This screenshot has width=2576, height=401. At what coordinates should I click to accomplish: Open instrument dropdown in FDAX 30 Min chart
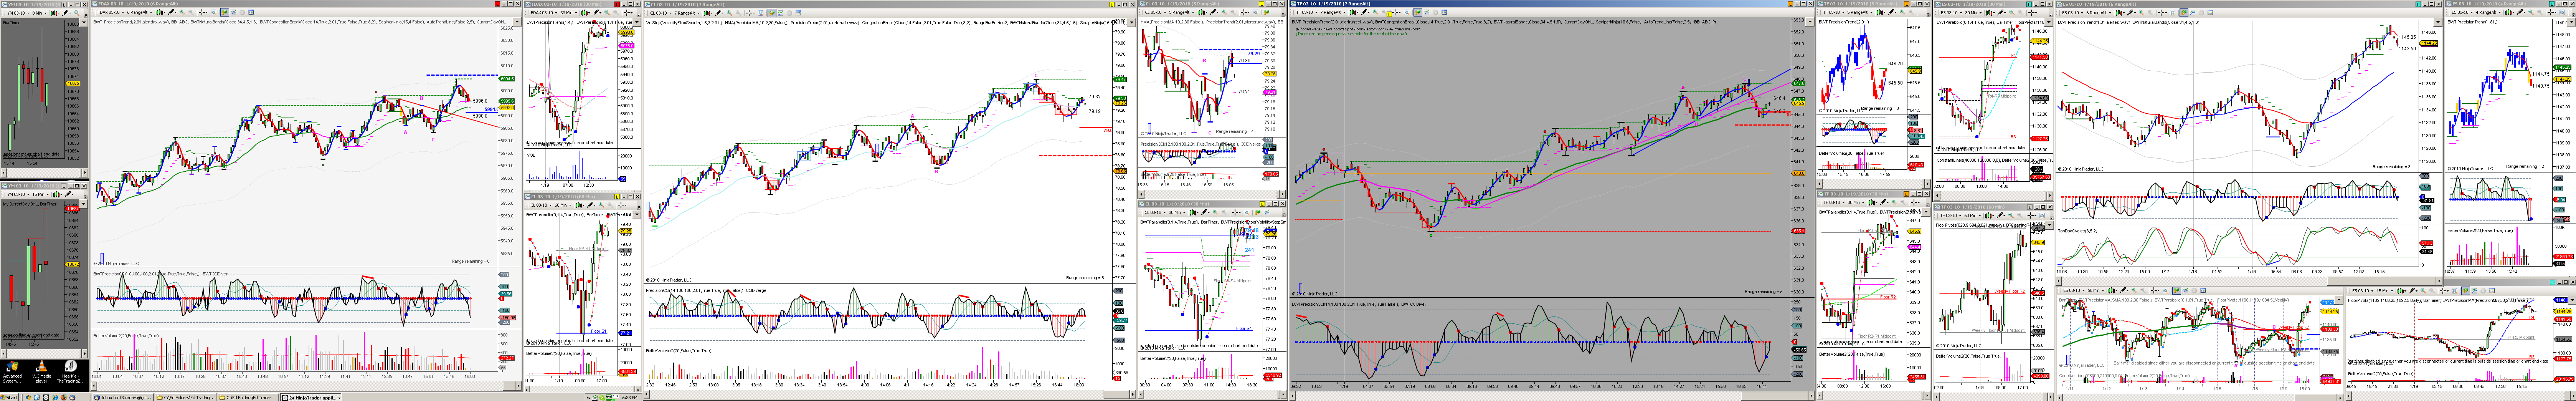(544, 13)
